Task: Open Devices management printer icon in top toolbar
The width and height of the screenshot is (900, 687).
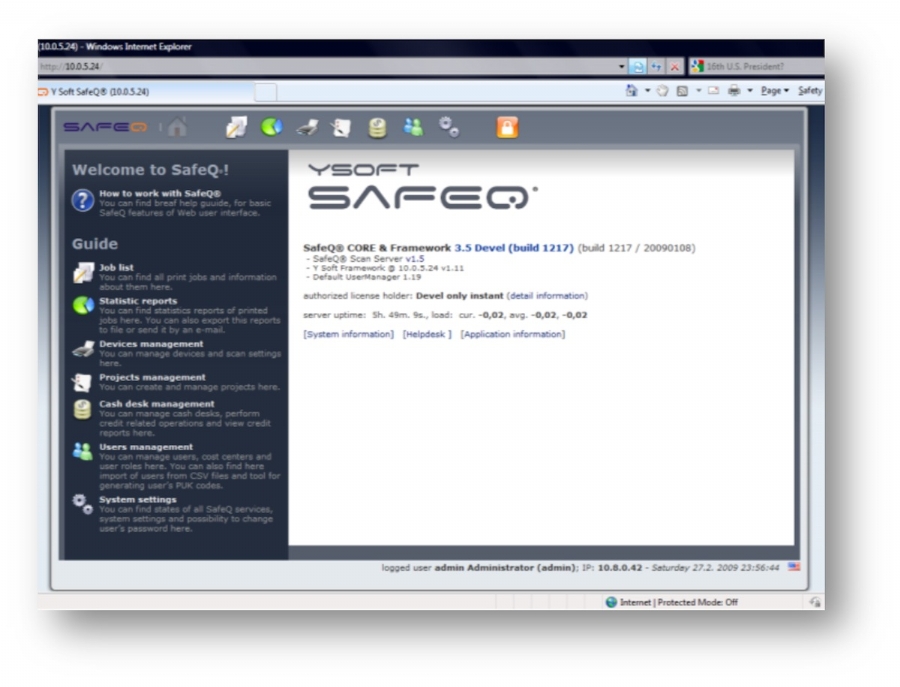Action: (307, 128)
